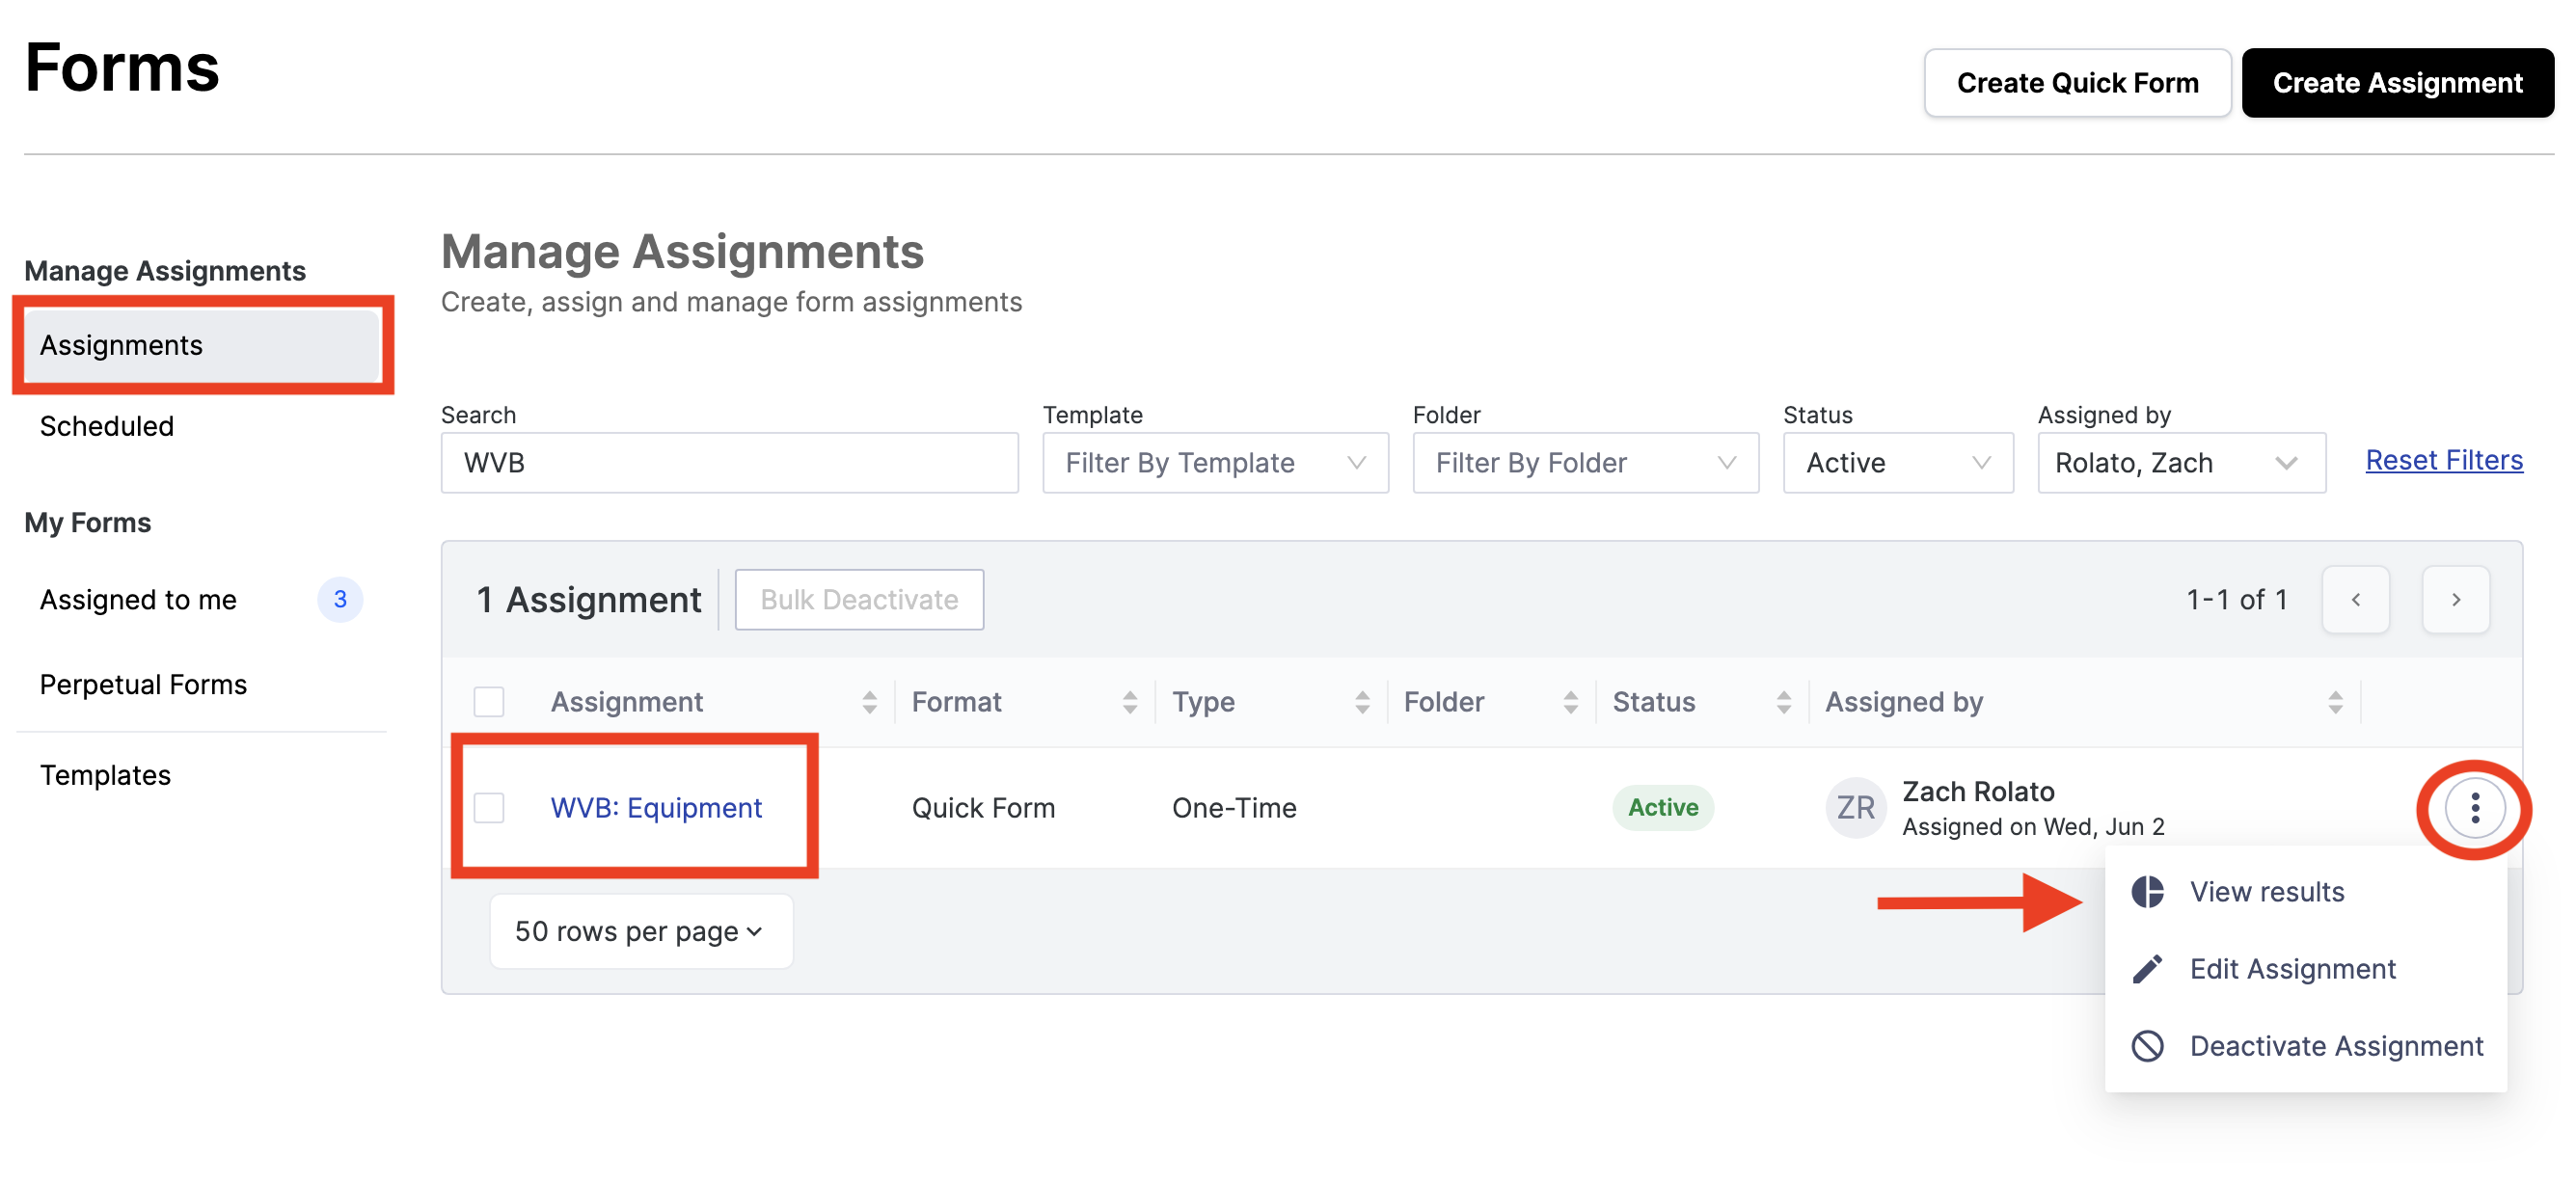
Task: Go to next page of assignments
Action: 2455,599
